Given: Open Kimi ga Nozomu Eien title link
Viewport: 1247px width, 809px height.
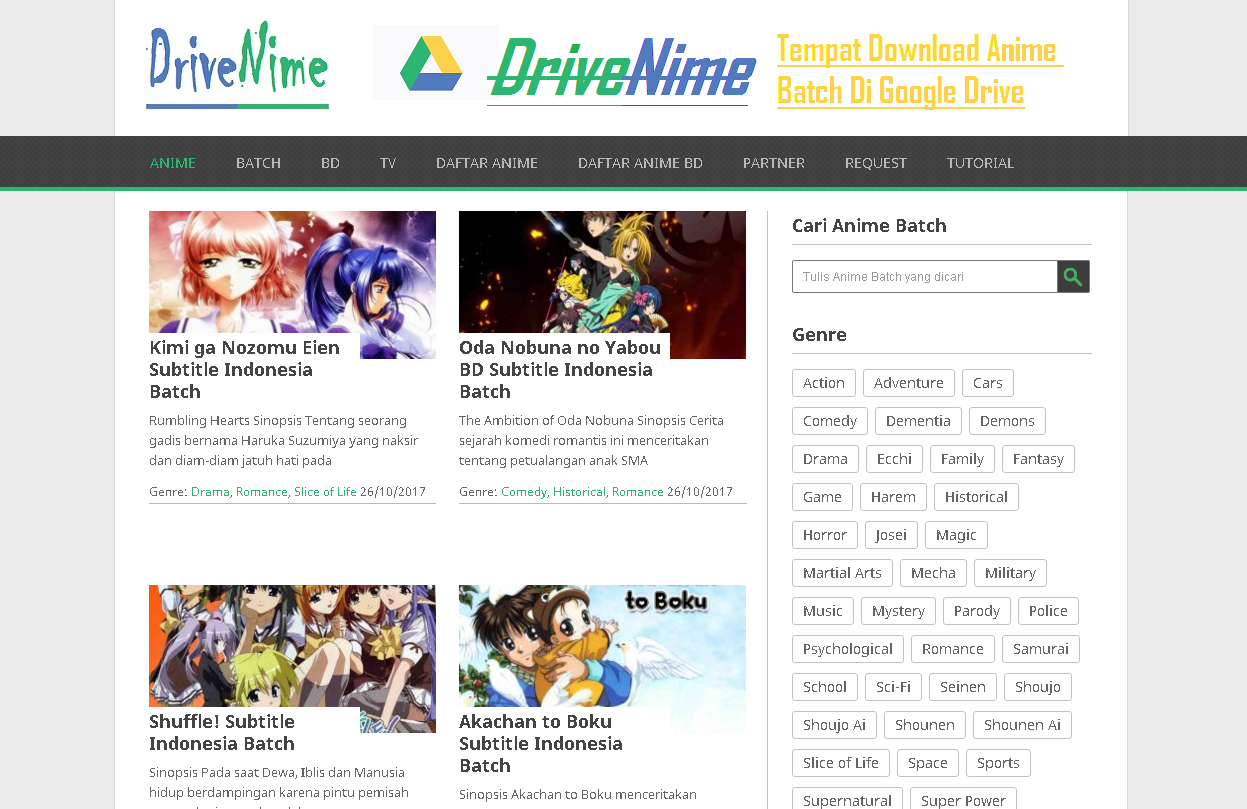Looking at the screenshot, I should point(244,370).
